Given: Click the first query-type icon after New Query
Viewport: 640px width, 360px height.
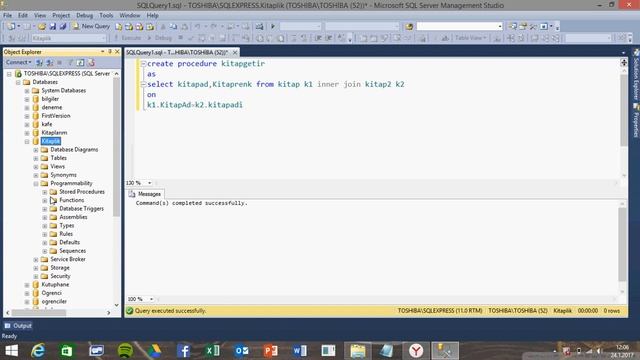Looking at the screenshot, I should tap(118, 27).
